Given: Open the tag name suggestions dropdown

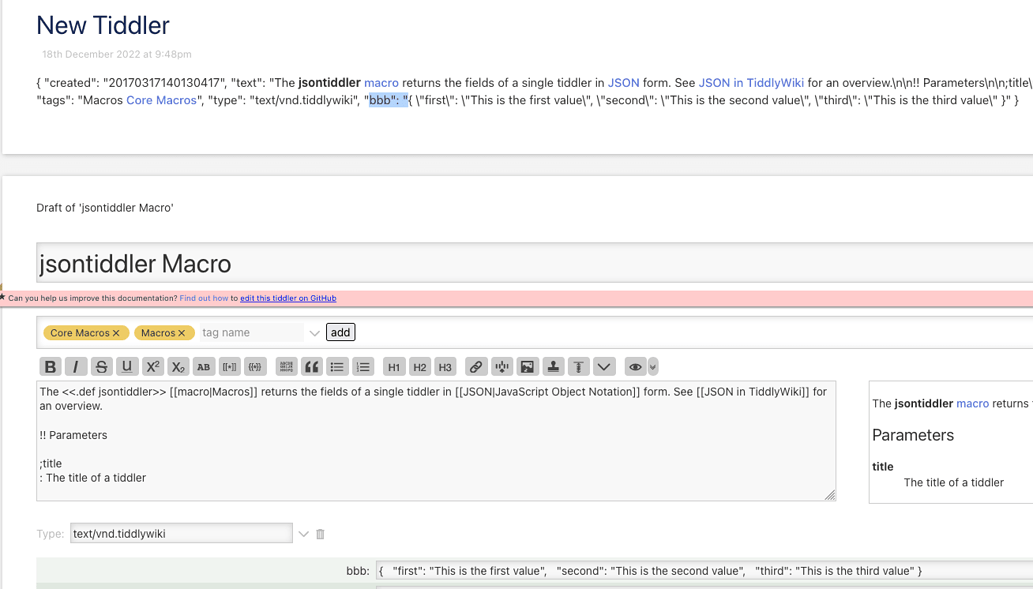Looking at the screenshot, I should (314, 331).
